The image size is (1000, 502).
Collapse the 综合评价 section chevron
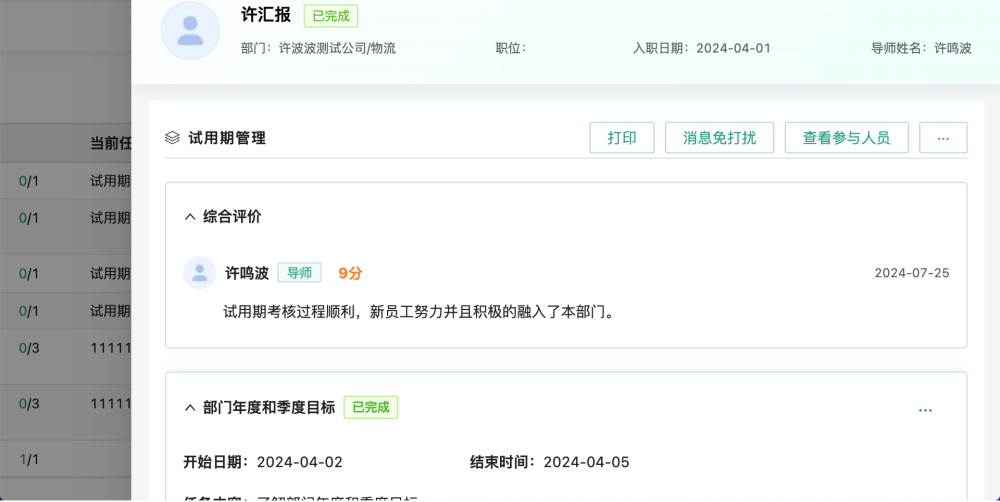coord(190,217)
